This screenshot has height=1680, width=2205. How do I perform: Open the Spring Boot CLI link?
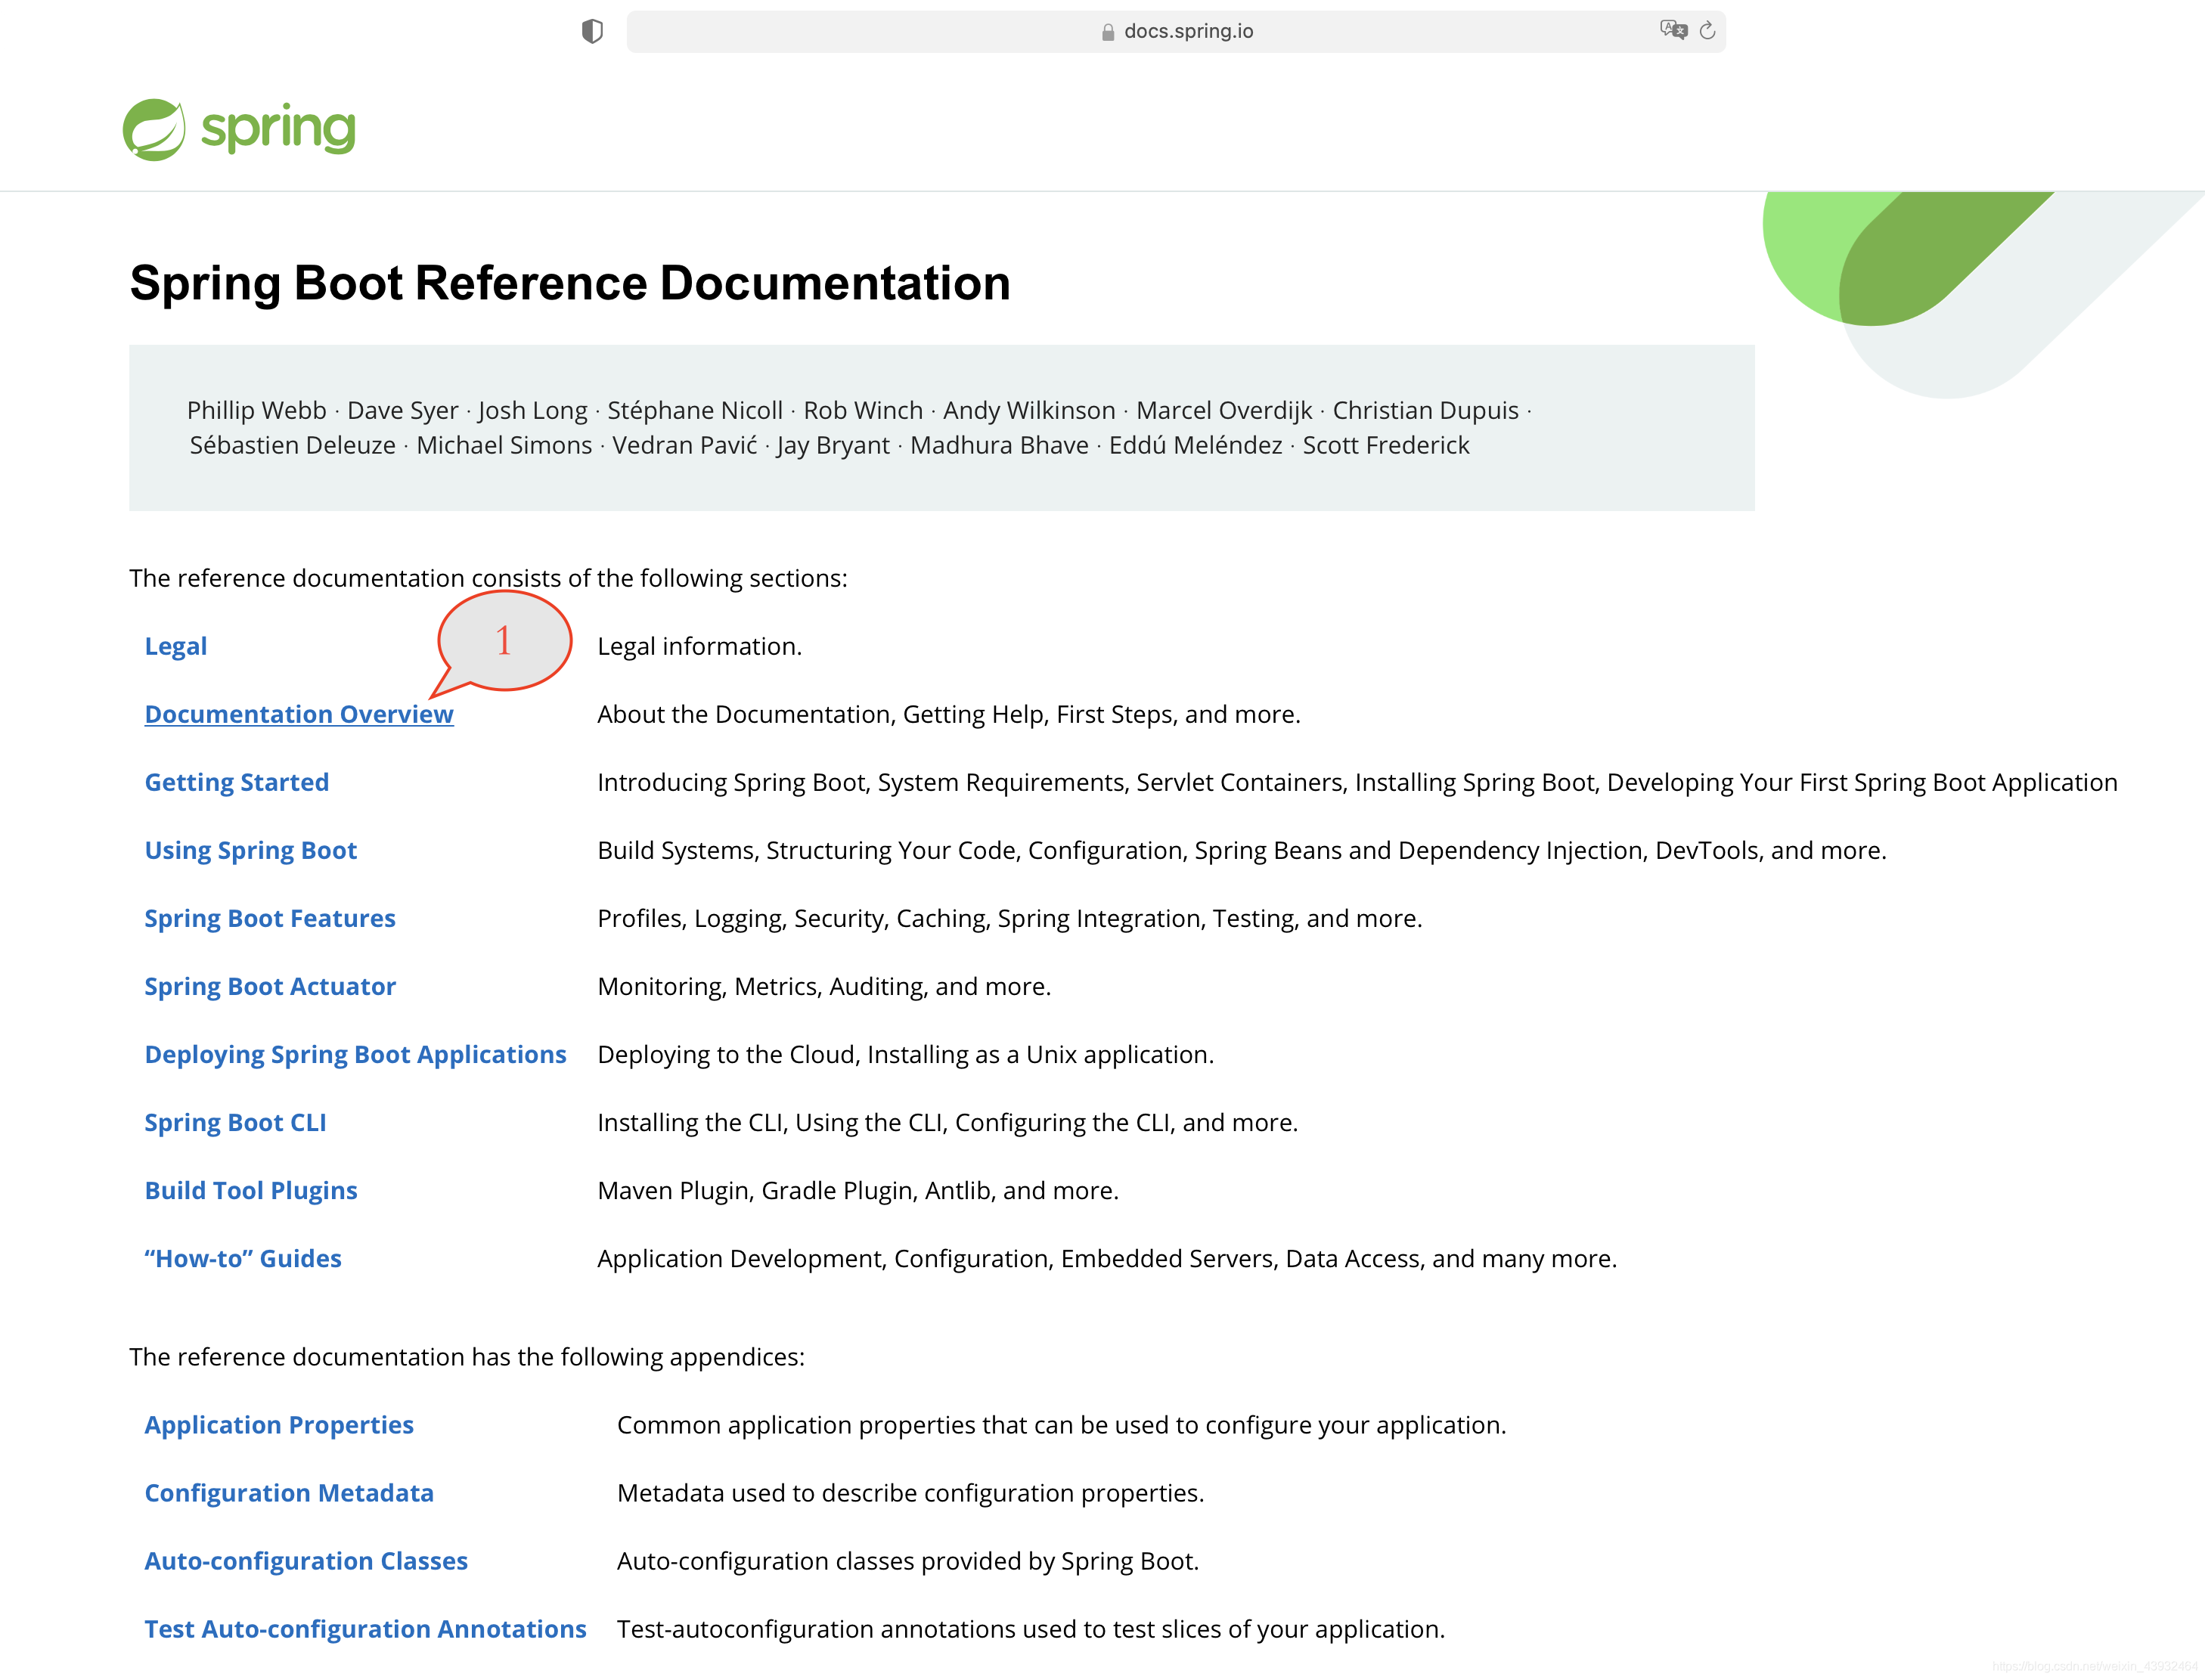coord(236,1122)
